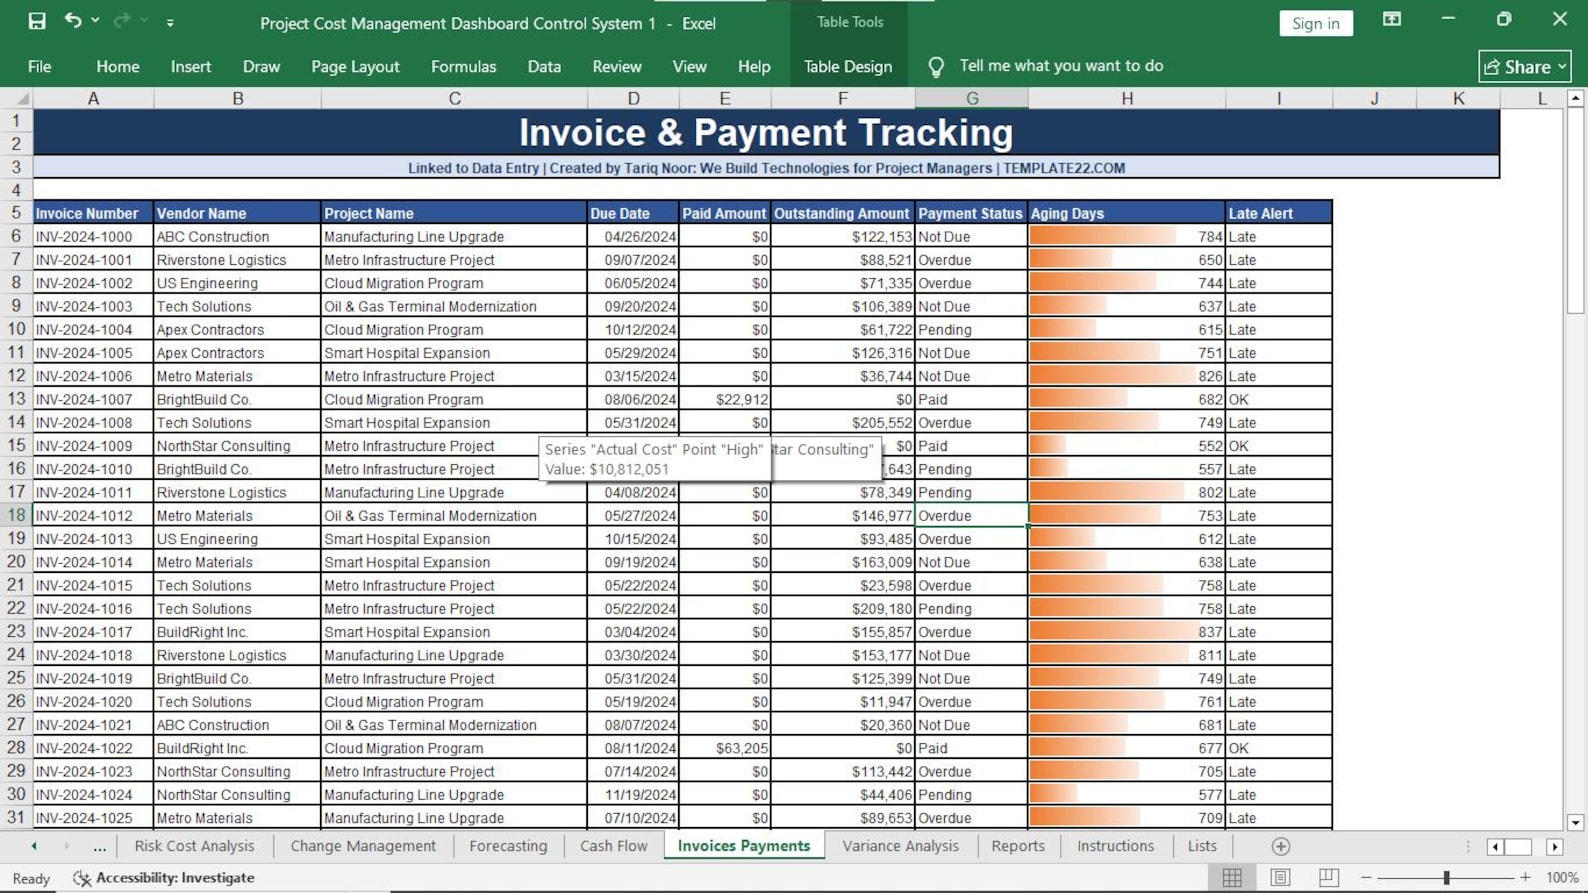
Task: Switch to Change Management sheet tab
Action: (363, 846)
